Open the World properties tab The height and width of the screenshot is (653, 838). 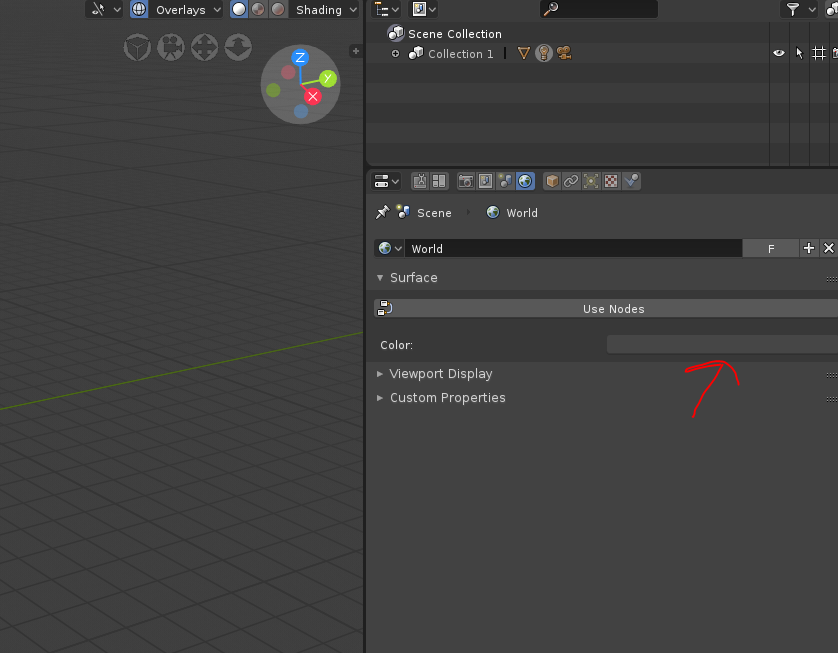tap(525, 182)
